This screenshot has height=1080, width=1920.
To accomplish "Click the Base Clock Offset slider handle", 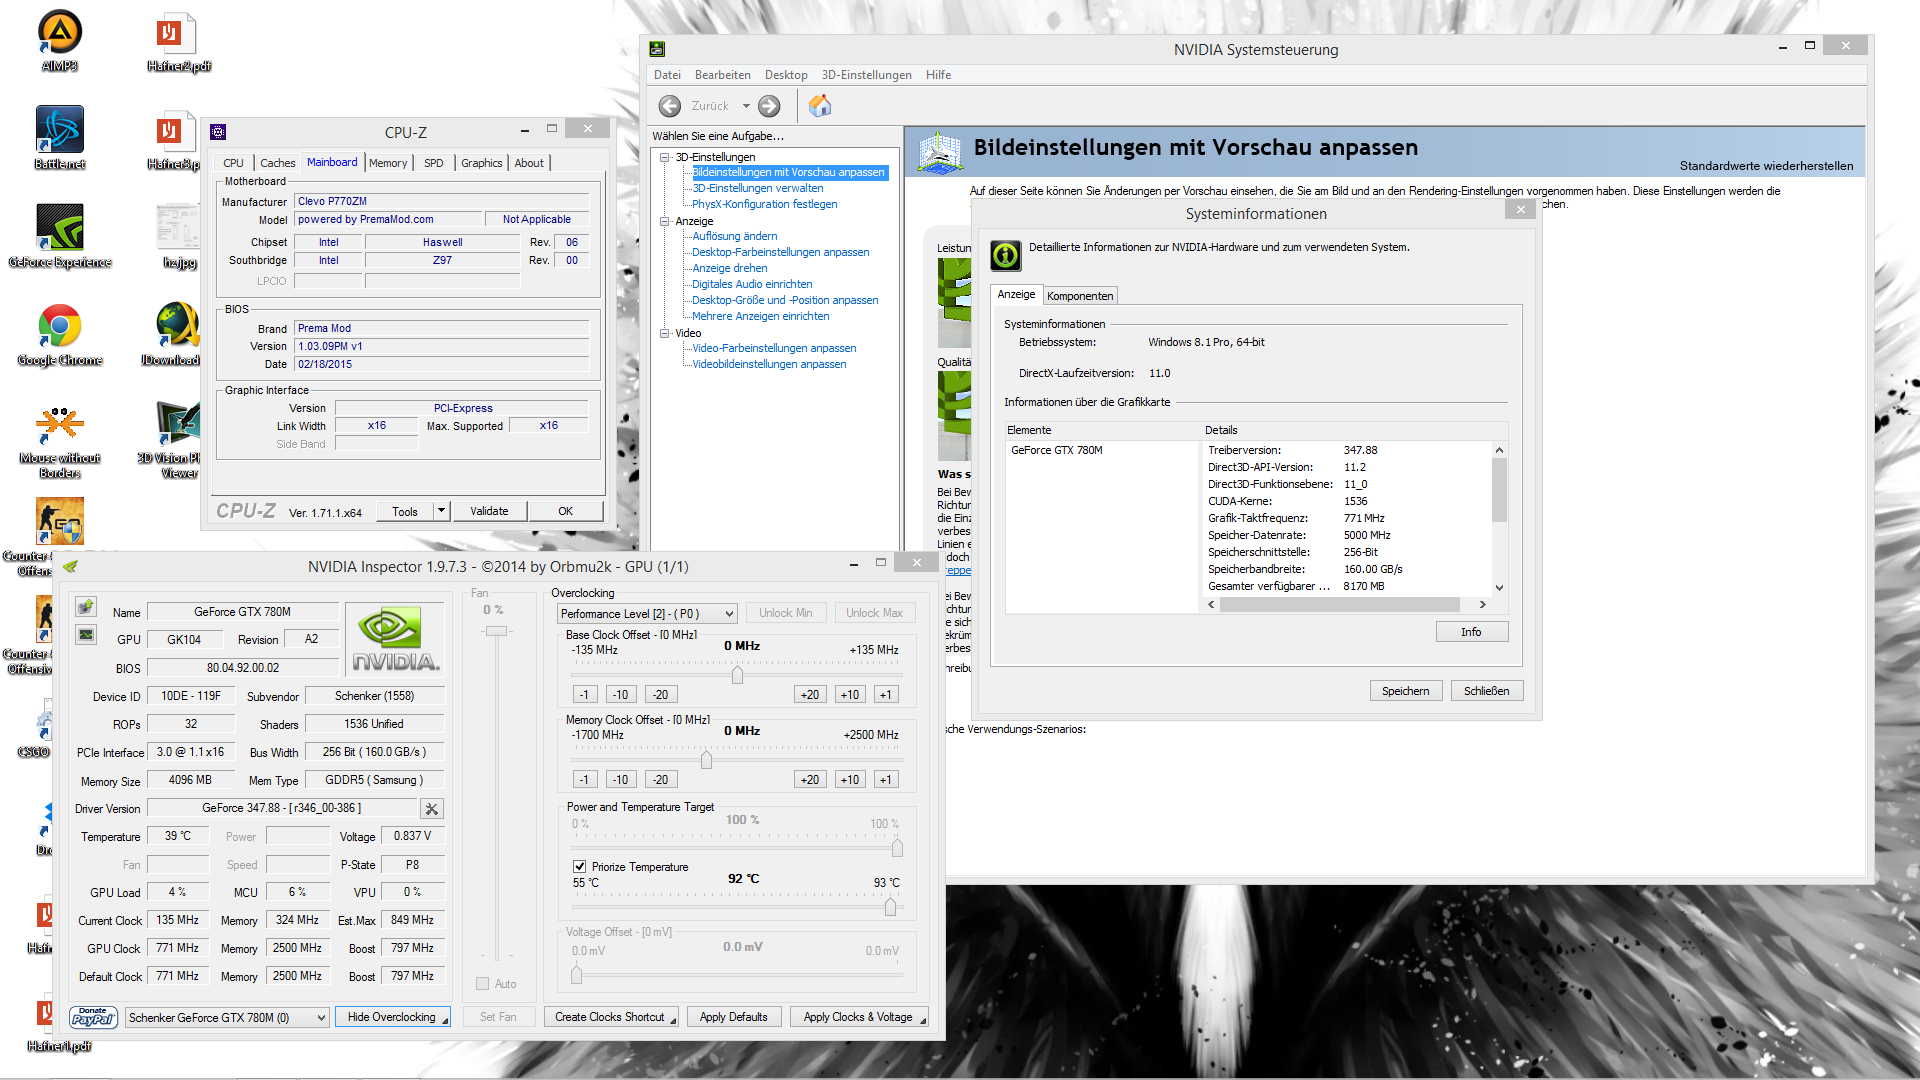I will [737, 675].
